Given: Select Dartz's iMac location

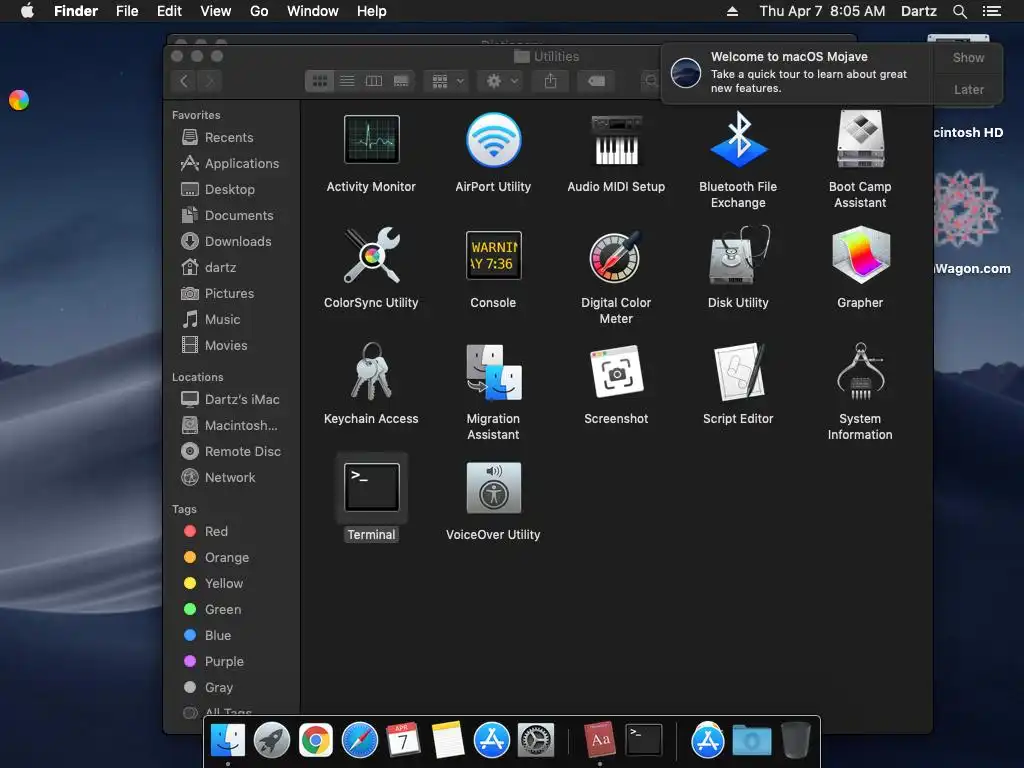Looking at the screenshot, I should pyautogui.click(x=232, y=399).
